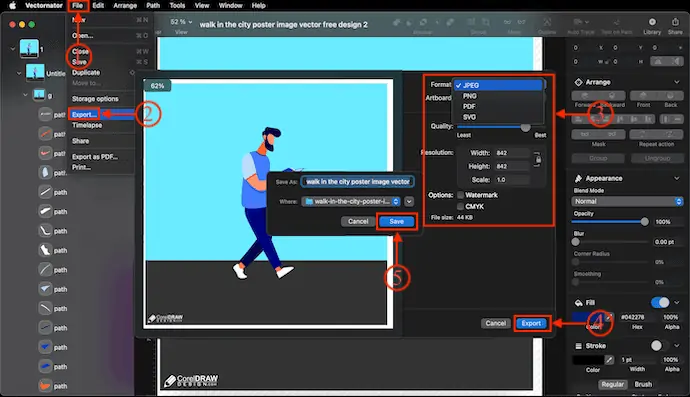690x397 pixels.
Task: Open the 52 % zoom dropdown
Action: (x=181, y=22)
